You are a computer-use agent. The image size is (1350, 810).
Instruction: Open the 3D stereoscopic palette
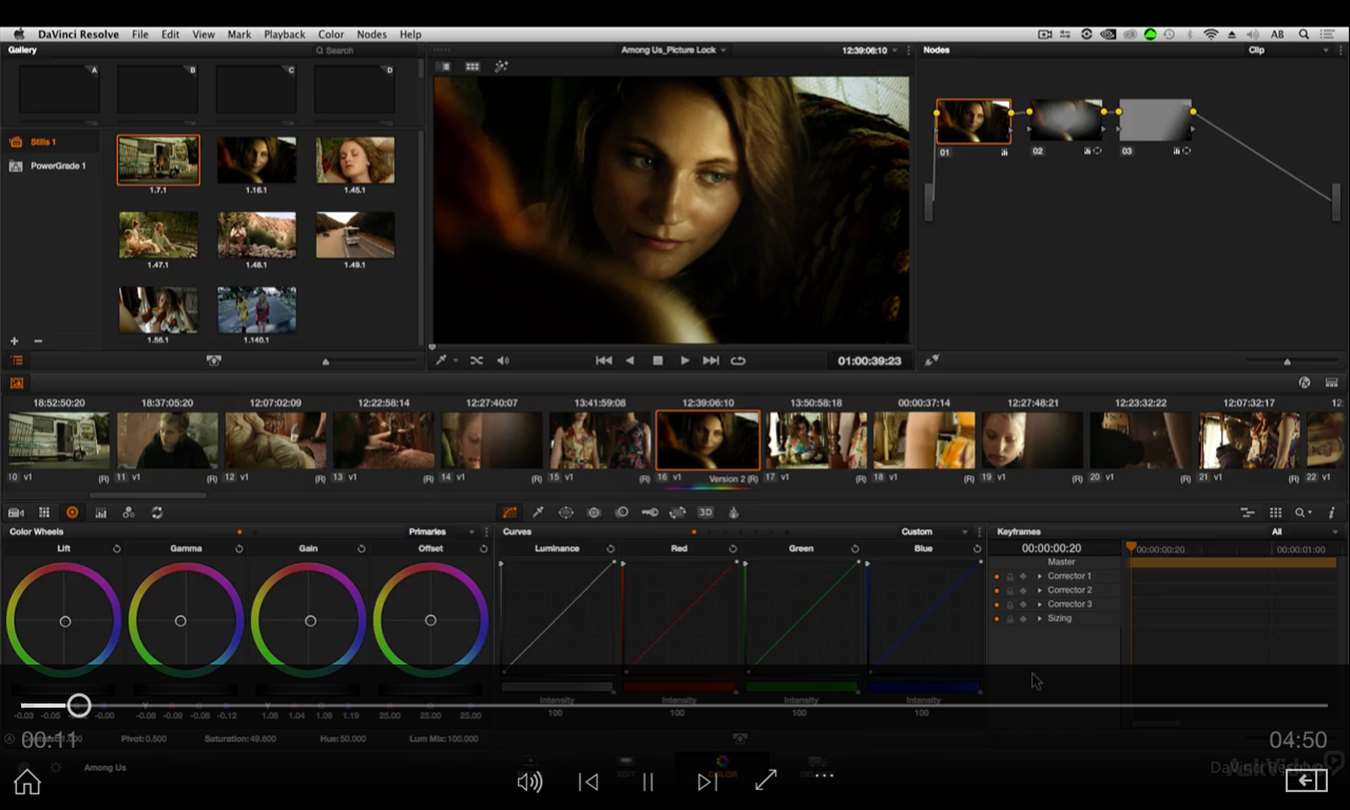pyautogui.click(x=705, y=512)
